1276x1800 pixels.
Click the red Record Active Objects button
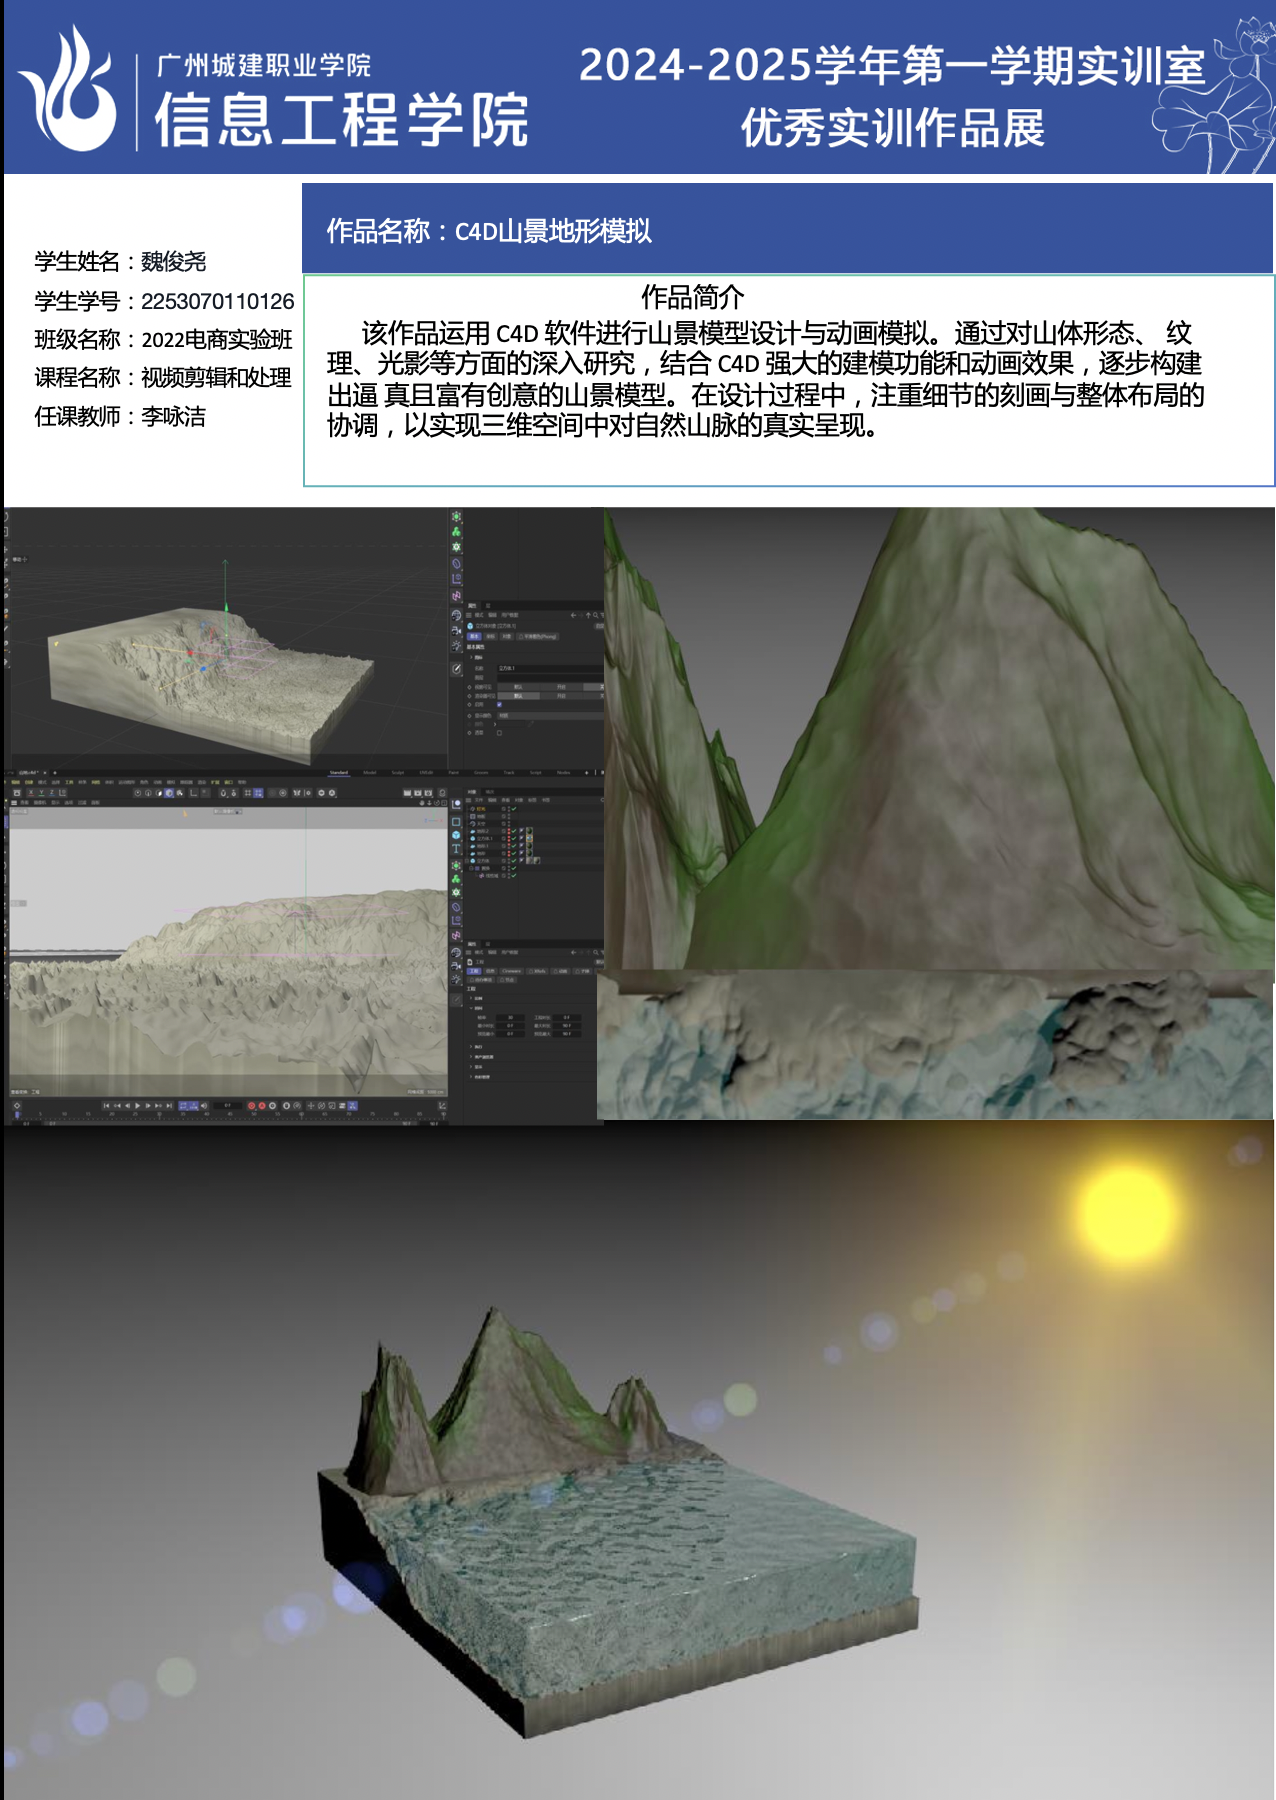coord(251,1105)
